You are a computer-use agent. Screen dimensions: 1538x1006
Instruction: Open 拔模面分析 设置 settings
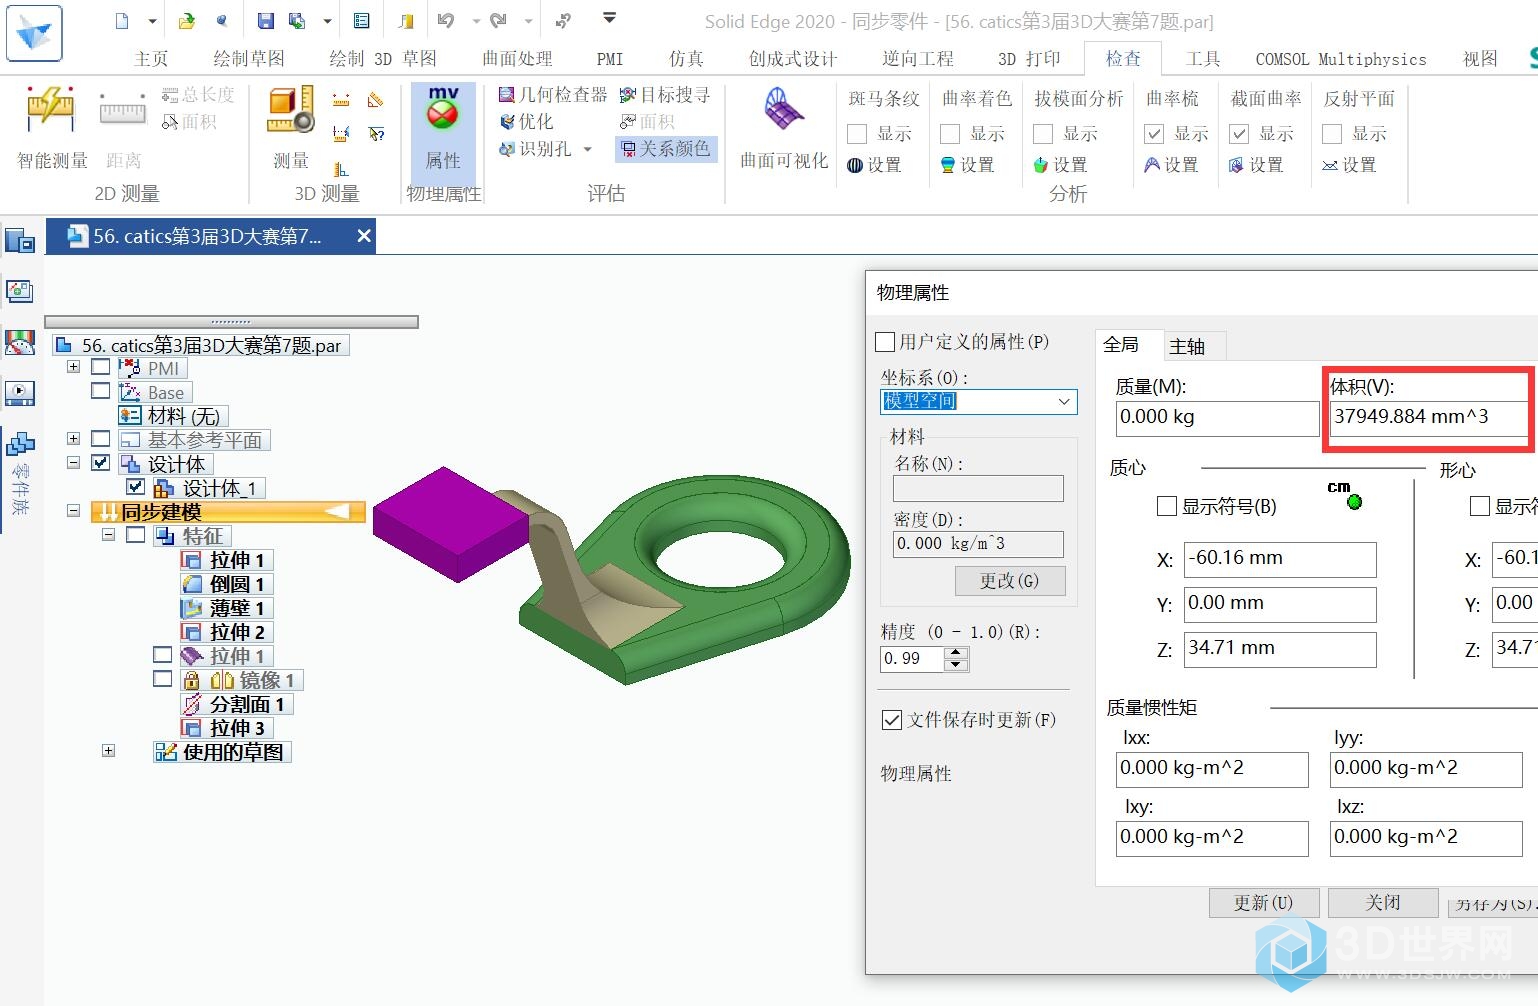1060,165
